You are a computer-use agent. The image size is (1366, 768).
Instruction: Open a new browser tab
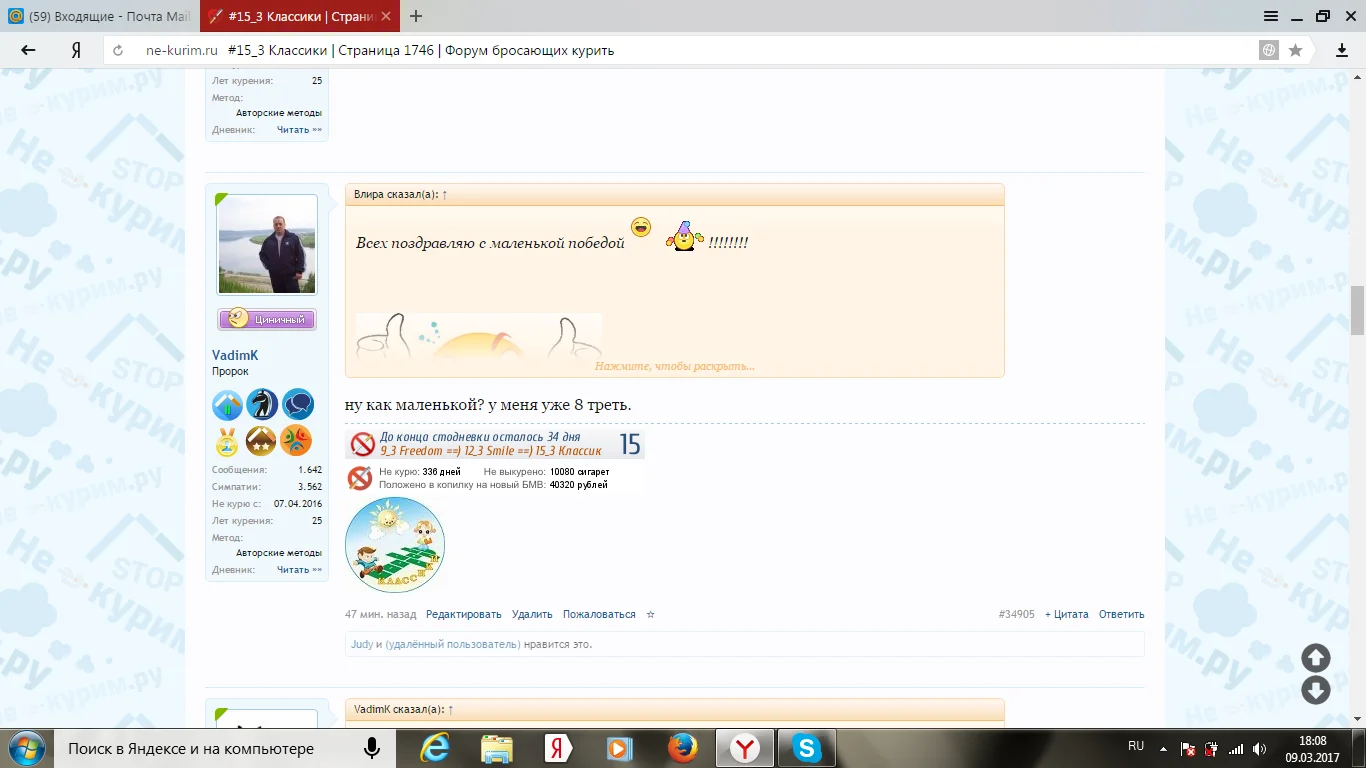pyautogui.click(x=416, y=16)
